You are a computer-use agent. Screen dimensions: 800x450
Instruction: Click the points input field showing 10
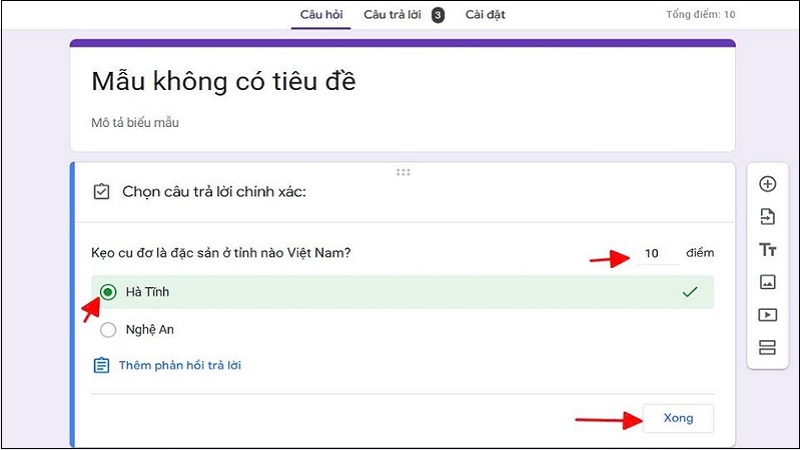tap(658, 253)
